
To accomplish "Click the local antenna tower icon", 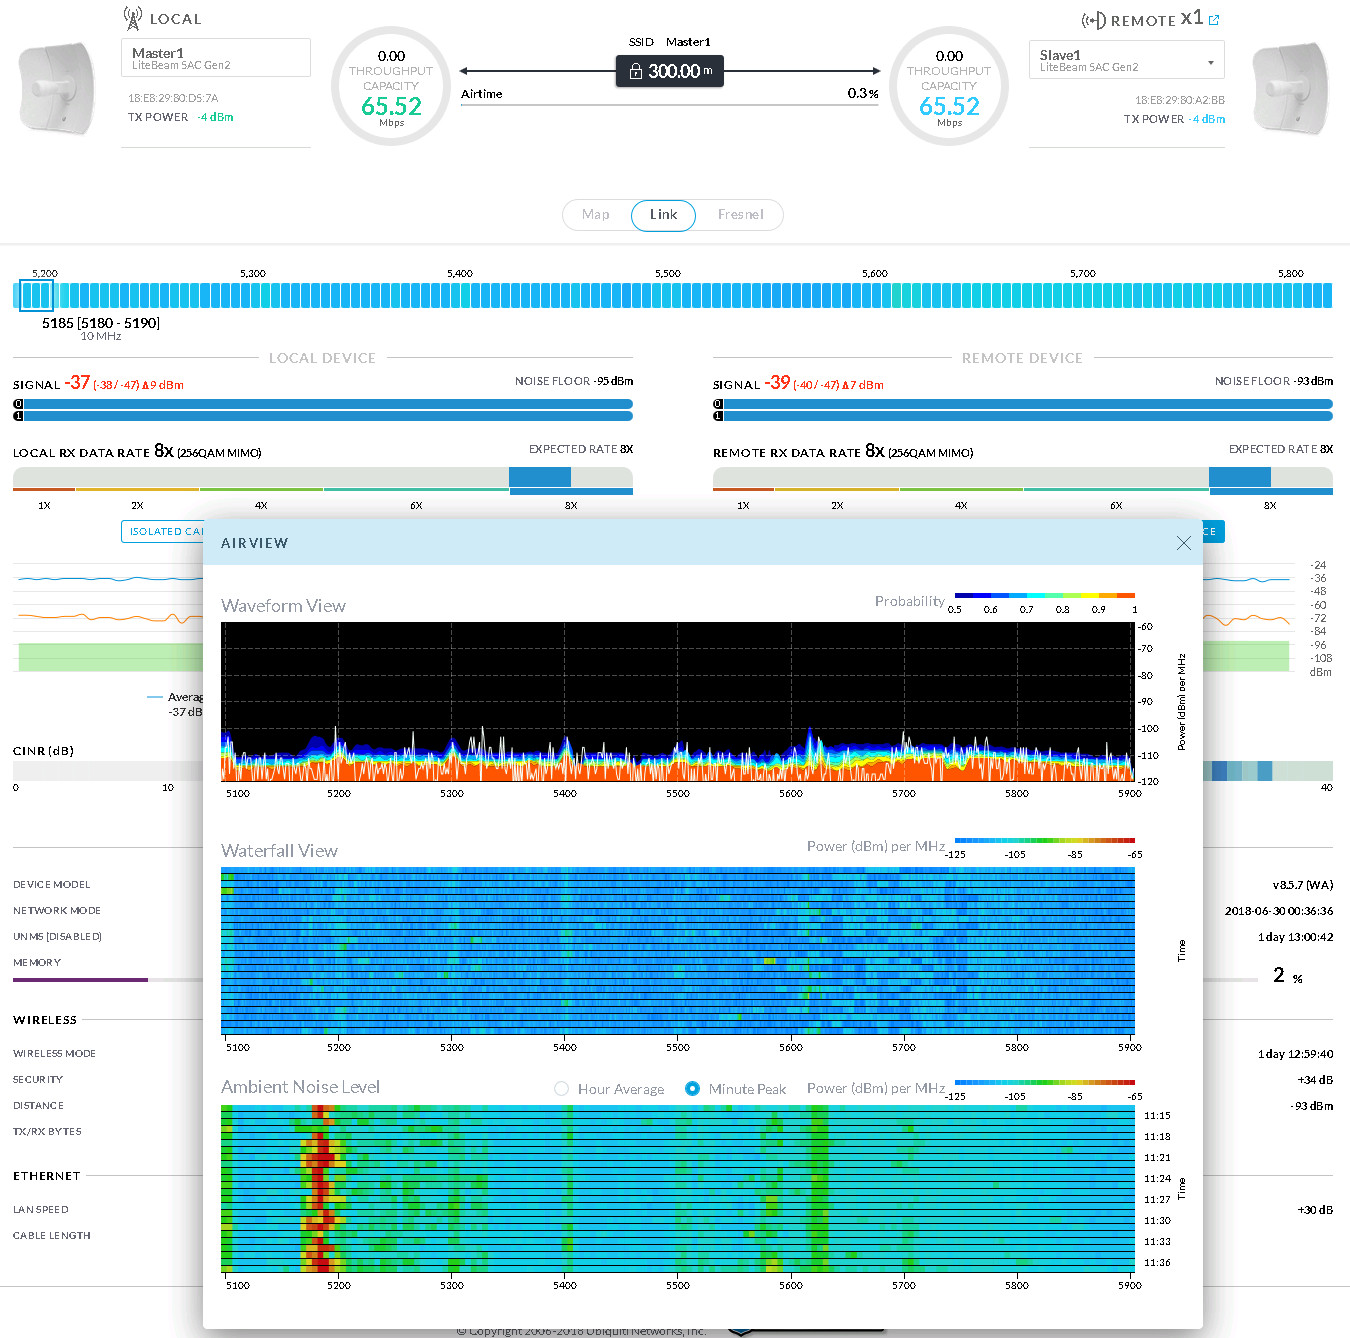I will pyautogui.click(x=132, y=18).
